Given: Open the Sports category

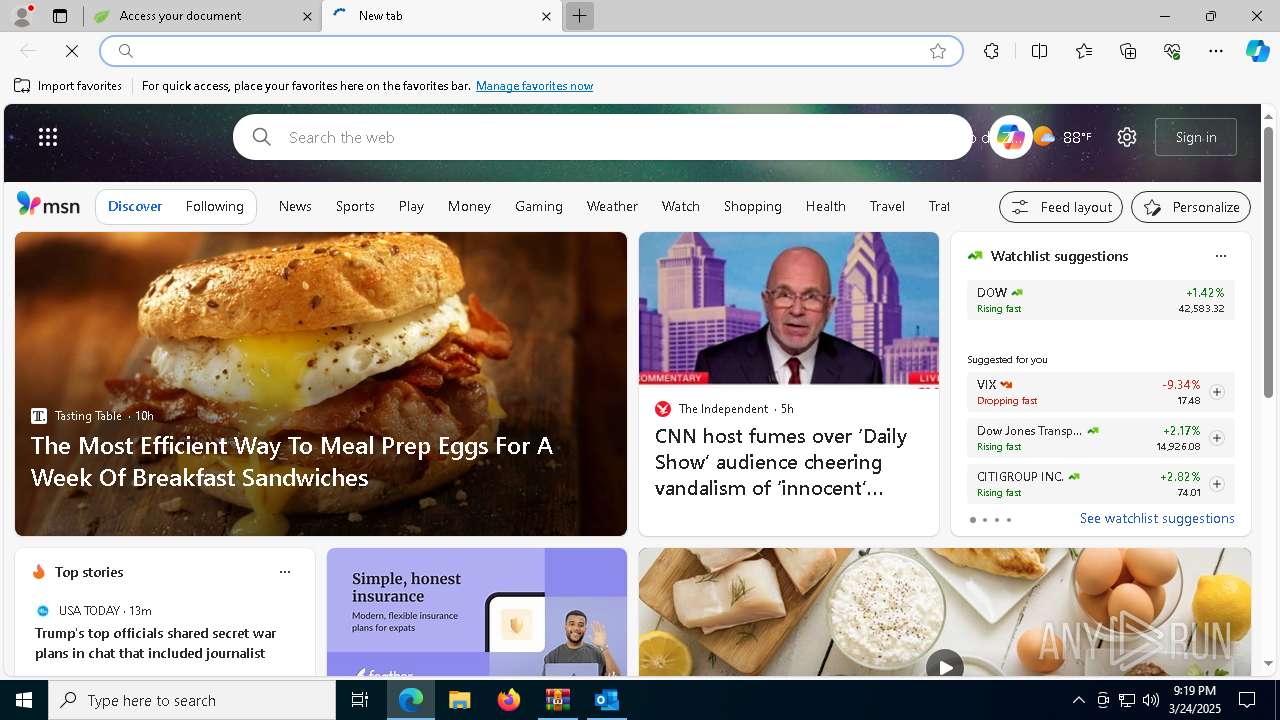Looking at the screenshot, I should pyautogui.click(x=355, y=206).
